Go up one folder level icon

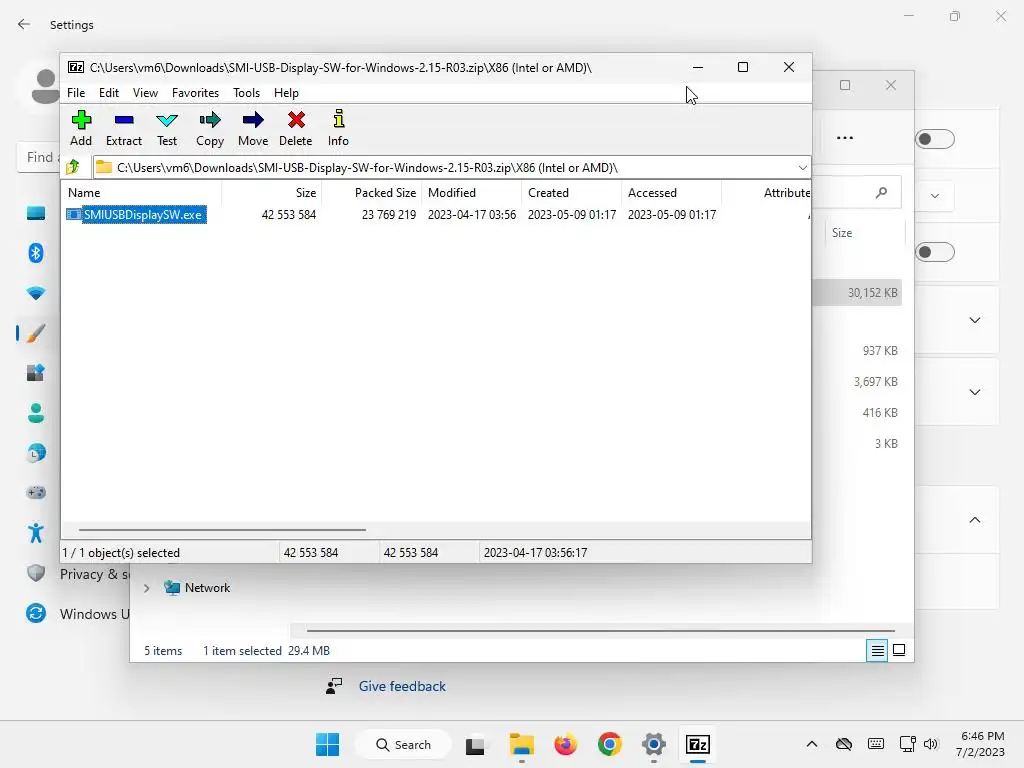[72, 167]
